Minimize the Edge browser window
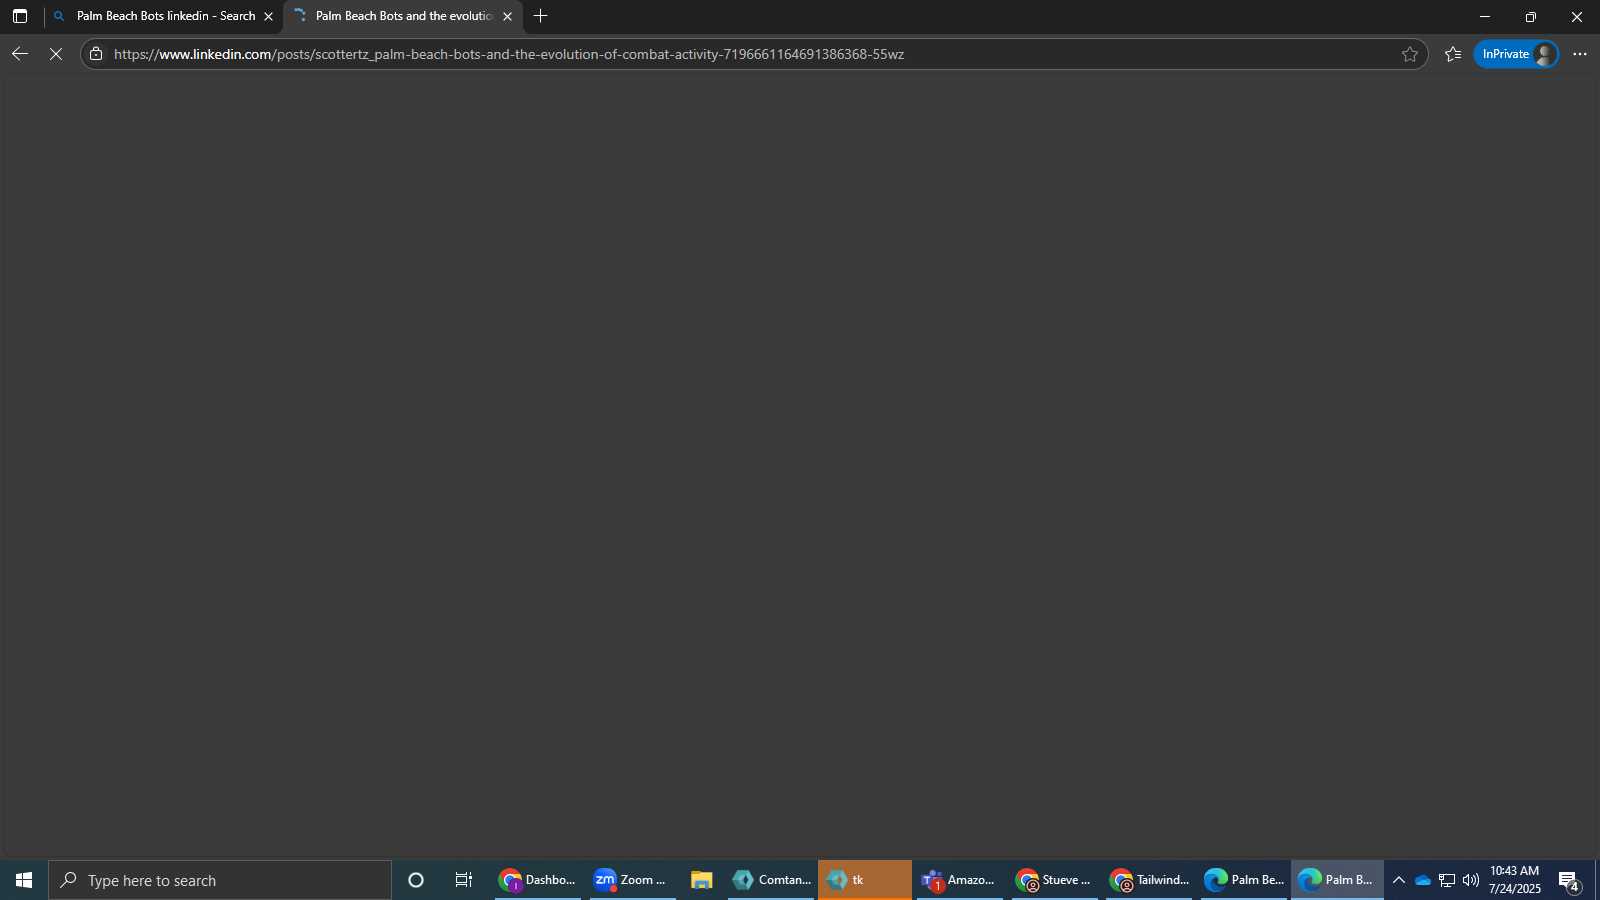This screenshot has height=900, width=1600. click(x=1485, y=16)
